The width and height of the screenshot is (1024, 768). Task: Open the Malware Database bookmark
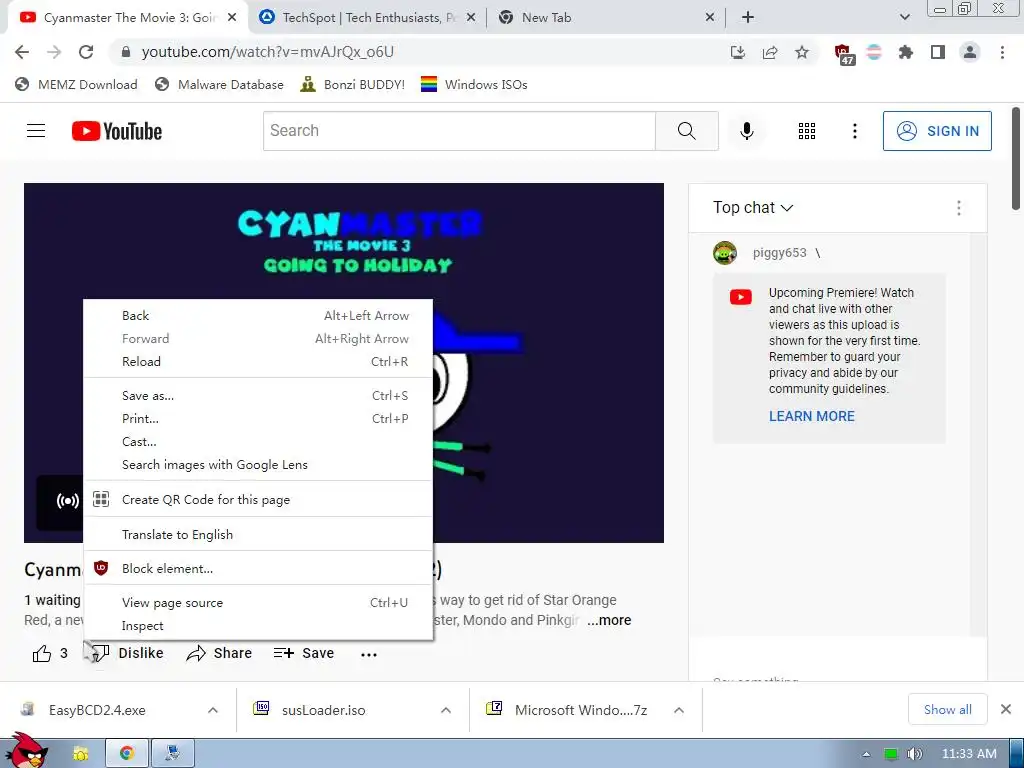(219, 85)
